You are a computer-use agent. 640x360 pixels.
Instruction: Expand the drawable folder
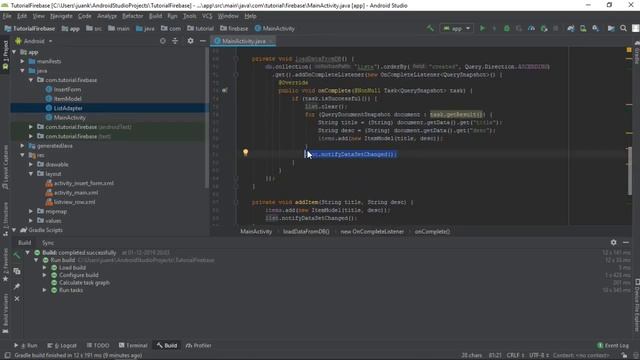pyautogui.click(x=31, y=164)
